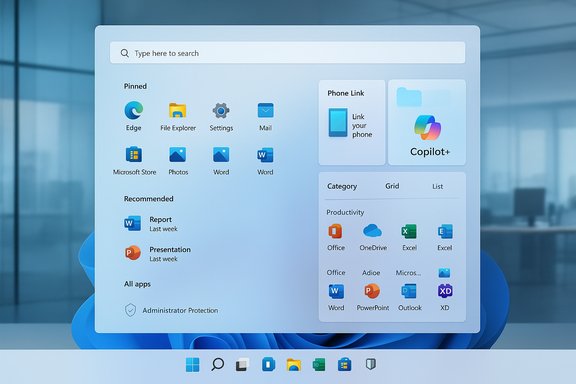Click the Windows Start button on the taskbar
The width and height of the screenshot is (576, 384).
(192, 365)
